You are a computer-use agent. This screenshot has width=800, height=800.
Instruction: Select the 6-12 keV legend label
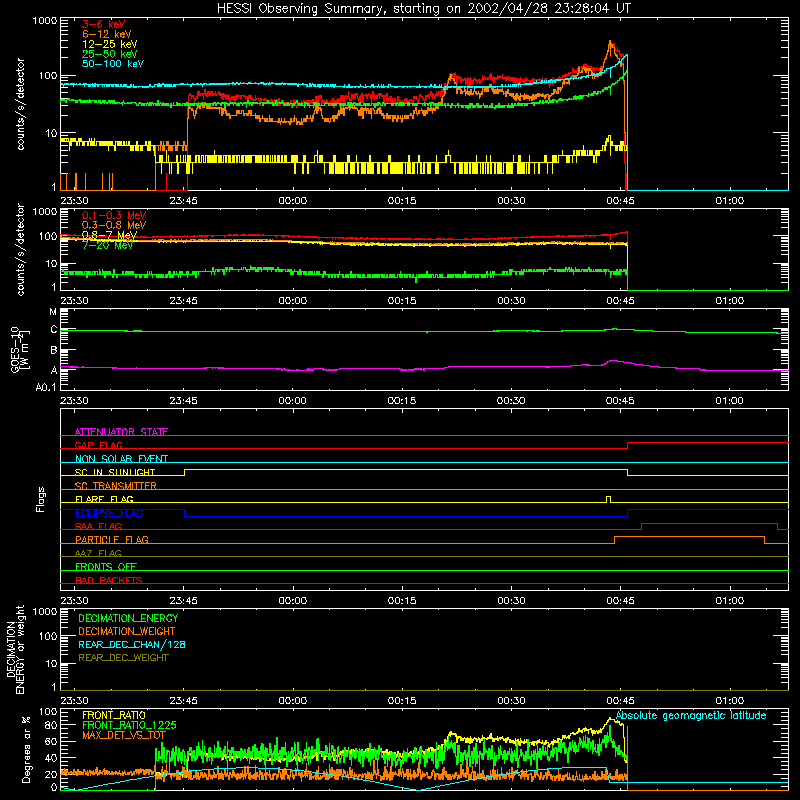pyautogui.click(x=107, y=34)
